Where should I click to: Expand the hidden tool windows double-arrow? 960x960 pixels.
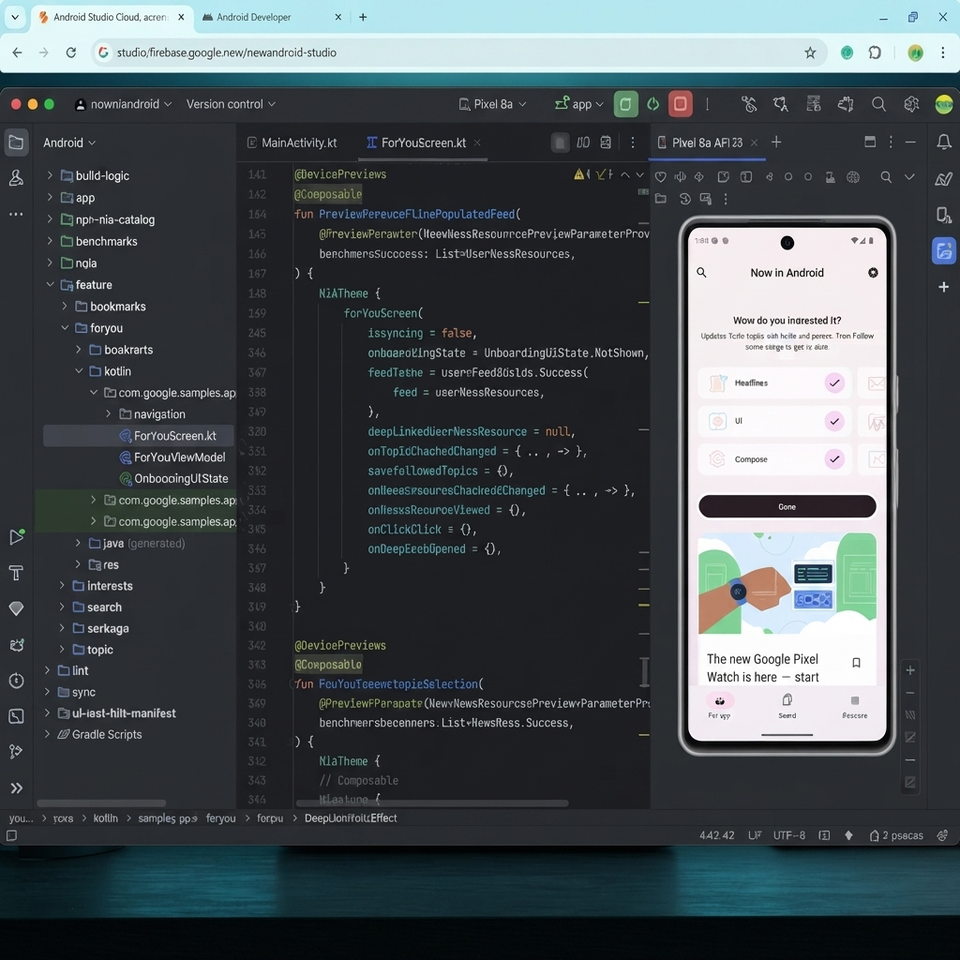17,787
